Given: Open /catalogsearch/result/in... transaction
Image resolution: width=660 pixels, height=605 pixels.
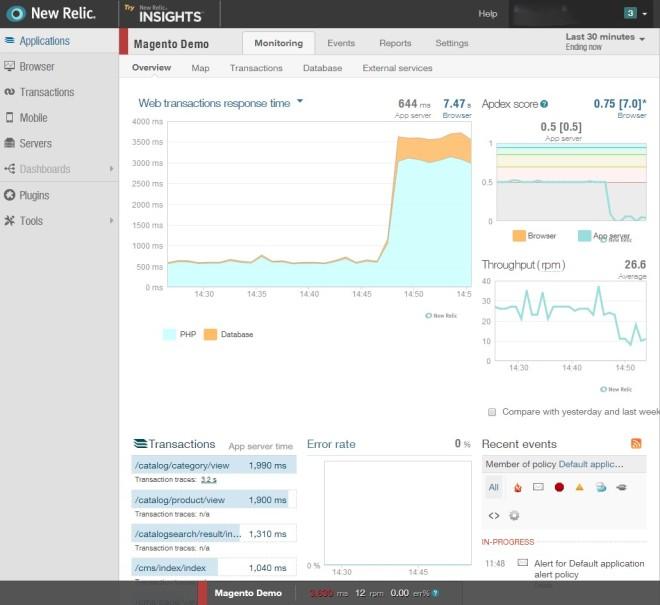Looking at the screenshot, I should [214, 533].
